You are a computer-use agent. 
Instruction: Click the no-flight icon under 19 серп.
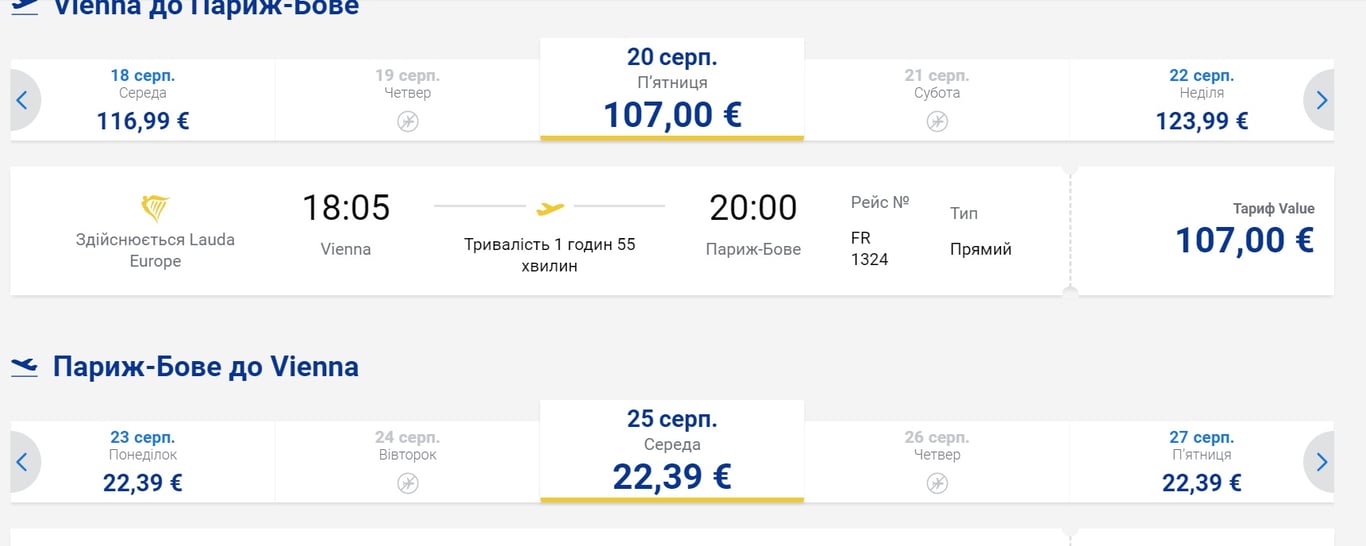coord(407,121)
